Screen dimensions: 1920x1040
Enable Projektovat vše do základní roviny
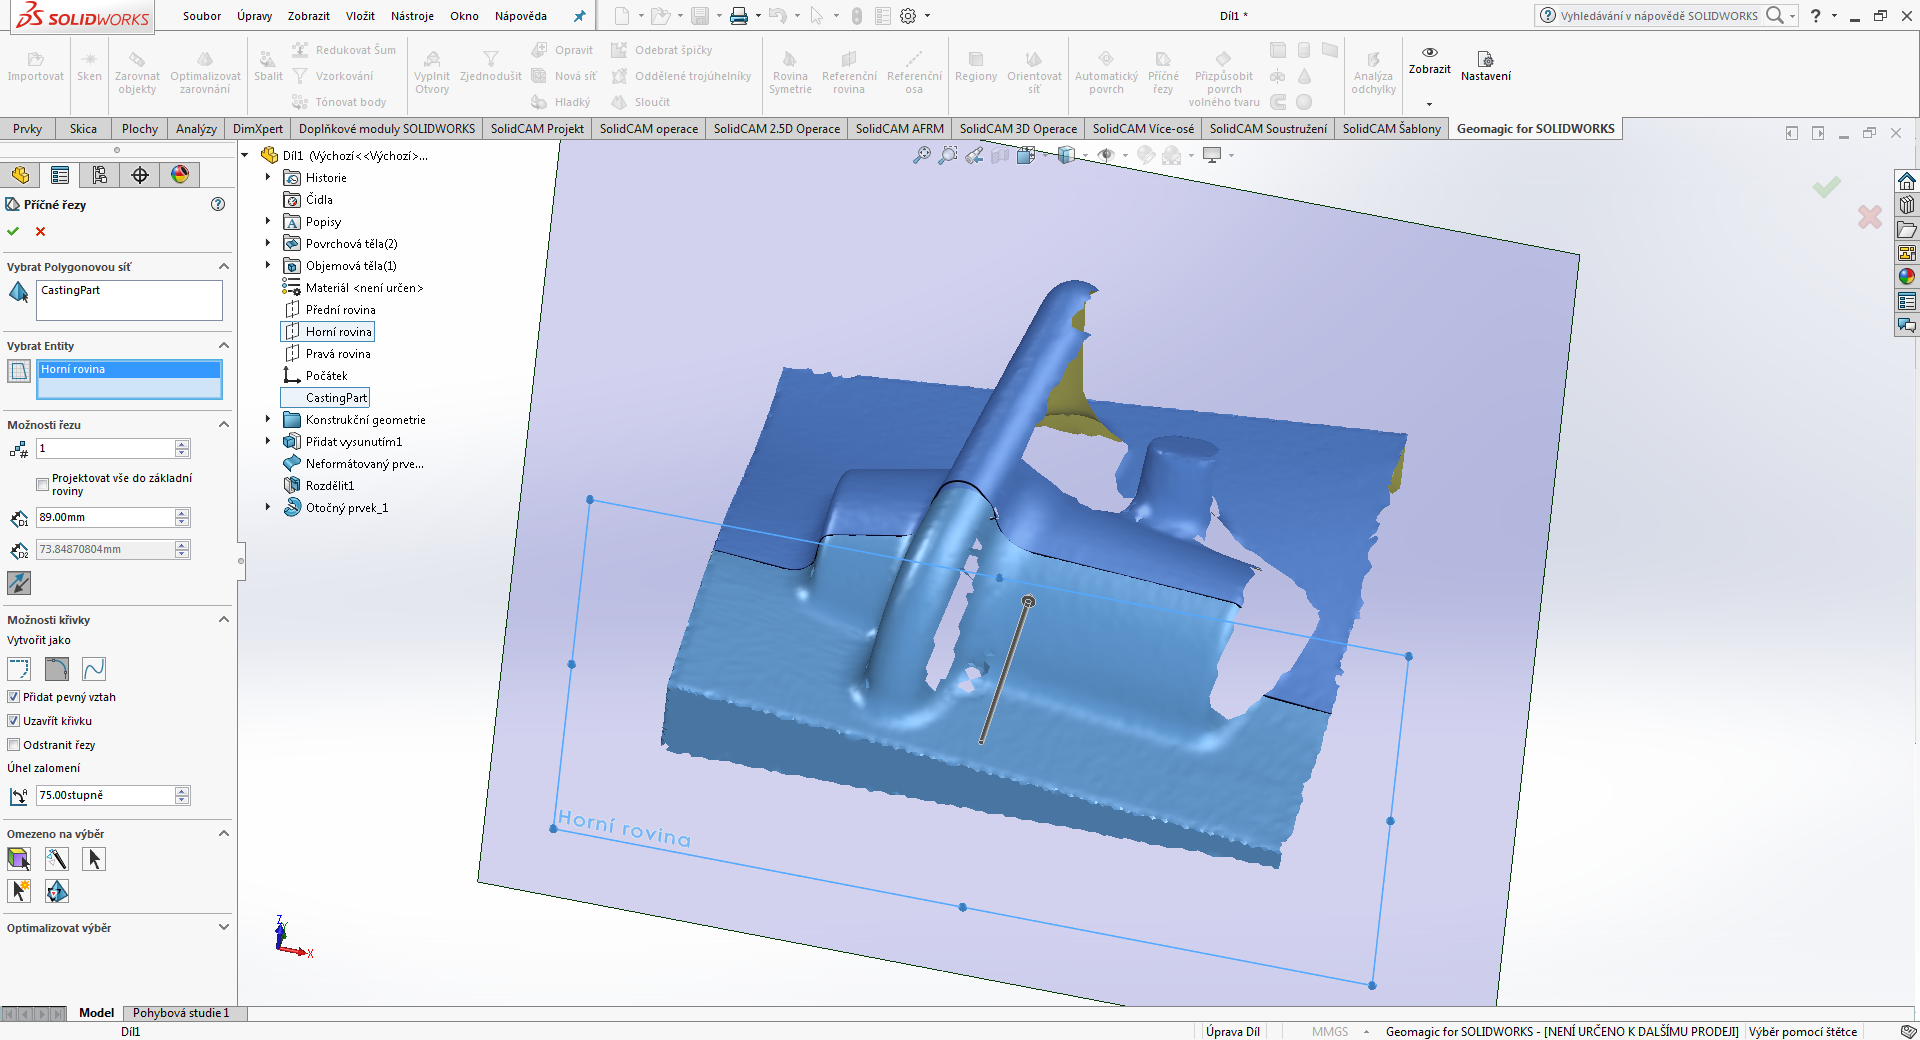tap(42, 484)
